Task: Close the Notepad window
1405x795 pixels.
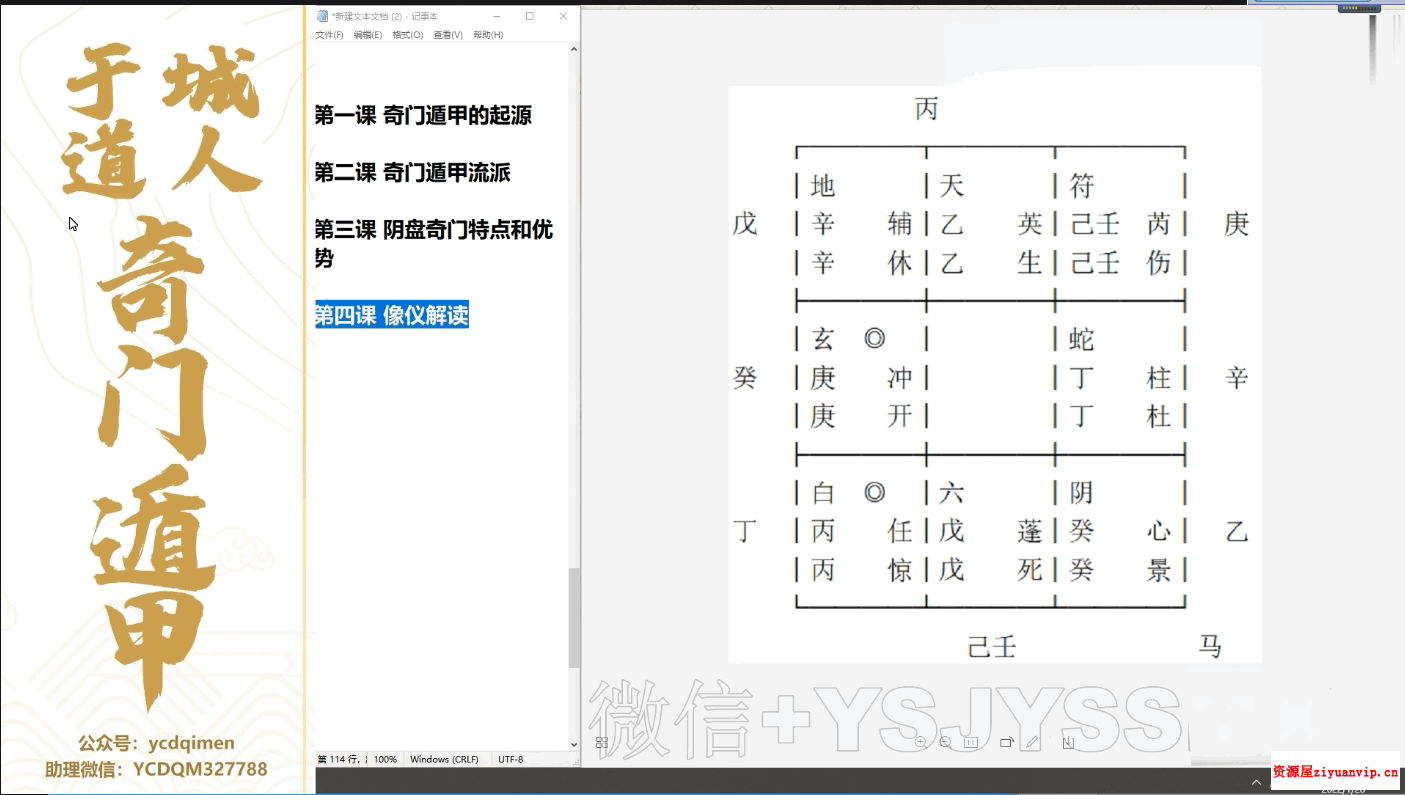Action: [563, 16]
